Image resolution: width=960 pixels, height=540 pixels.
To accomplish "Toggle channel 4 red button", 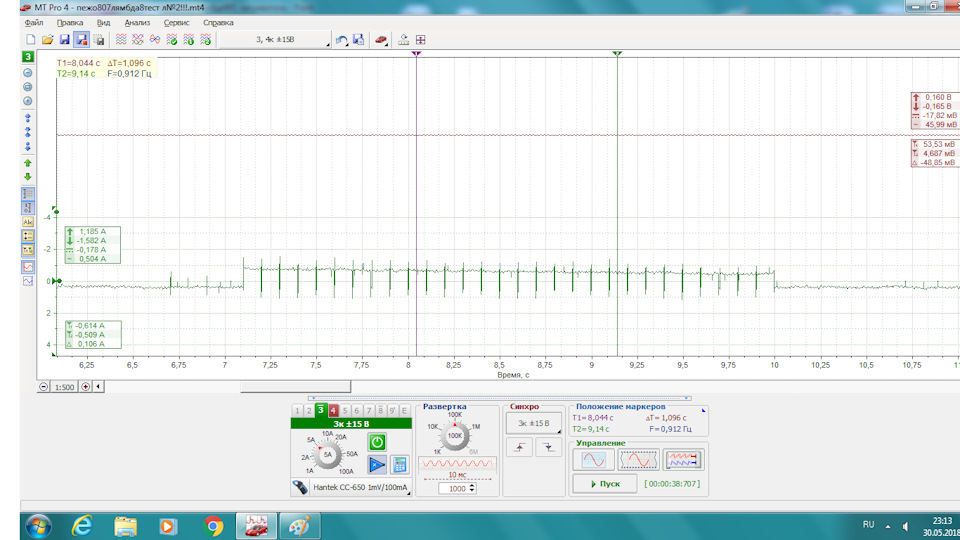I will coord(333,410).
